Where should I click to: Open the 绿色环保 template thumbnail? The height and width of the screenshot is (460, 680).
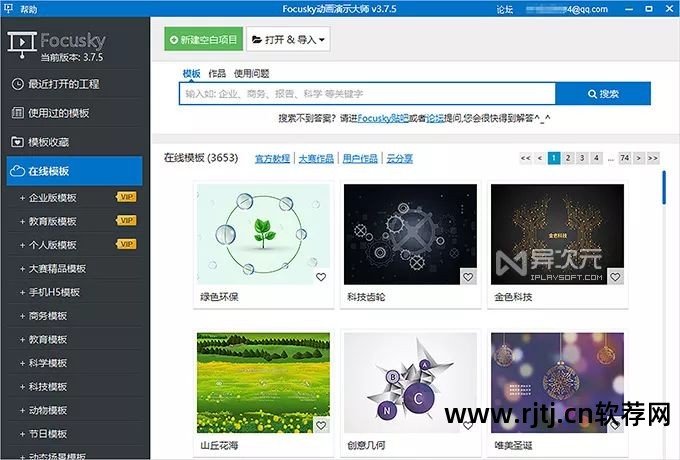click(x=263, y=235)
